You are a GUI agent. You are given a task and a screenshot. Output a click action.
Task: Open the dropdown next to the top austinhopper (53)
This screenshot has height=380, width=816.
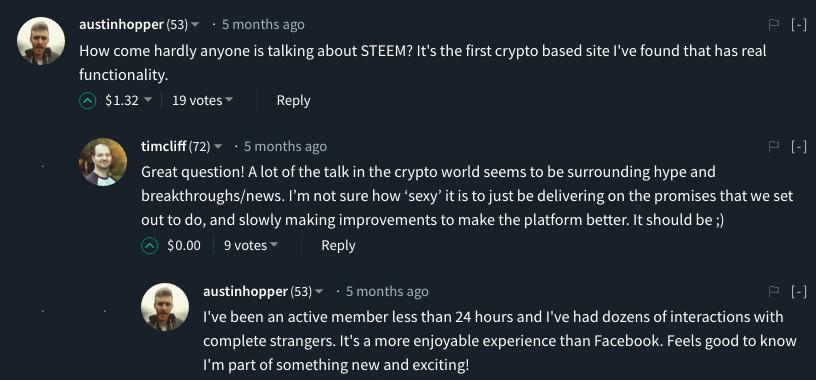coord(195,24)
